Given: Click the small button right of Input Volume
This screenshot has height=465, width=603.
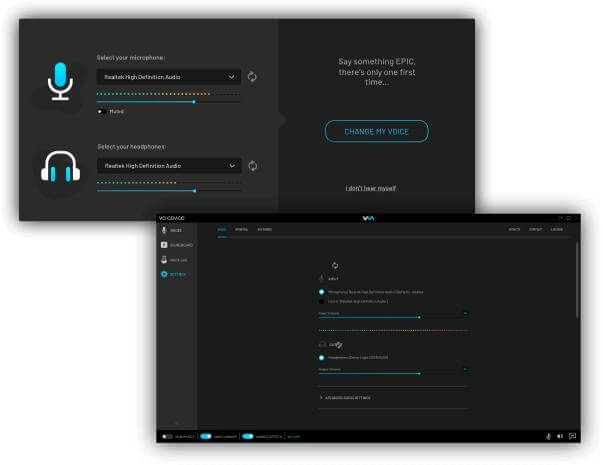Looking at the screenshot, I should [x=465, y=313].
